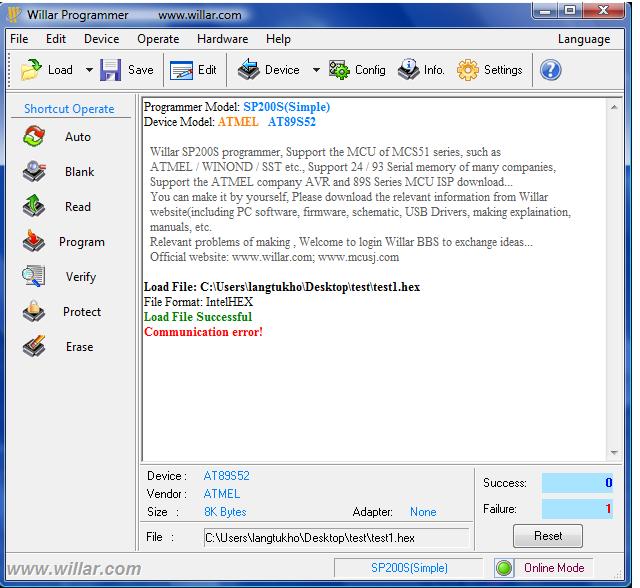The width and height of the screenshot is (640, 588).
Task: Click the Config gear icon
Action: click(339, 70)
